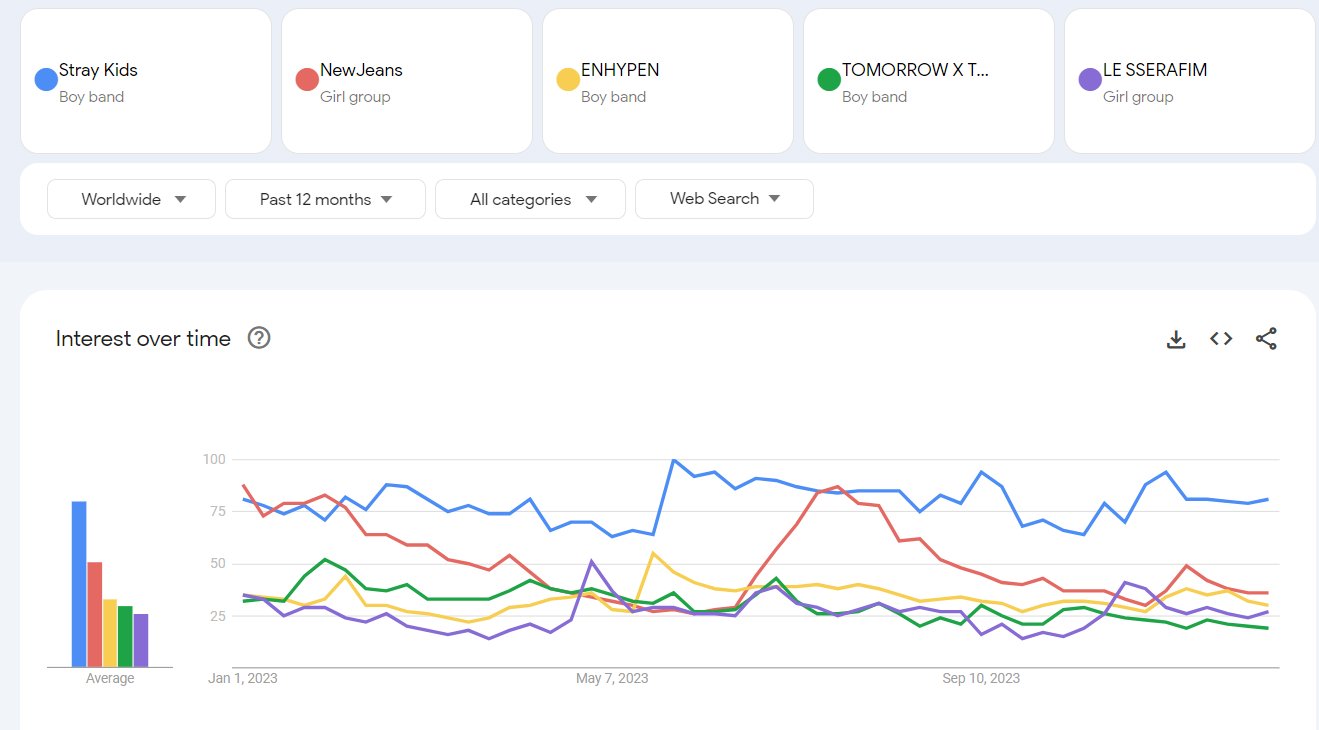The height and width of the screenshot is (730, 1319).
Task: Select the LE SSERAFIM search term card
Action: coord(1190,81)
